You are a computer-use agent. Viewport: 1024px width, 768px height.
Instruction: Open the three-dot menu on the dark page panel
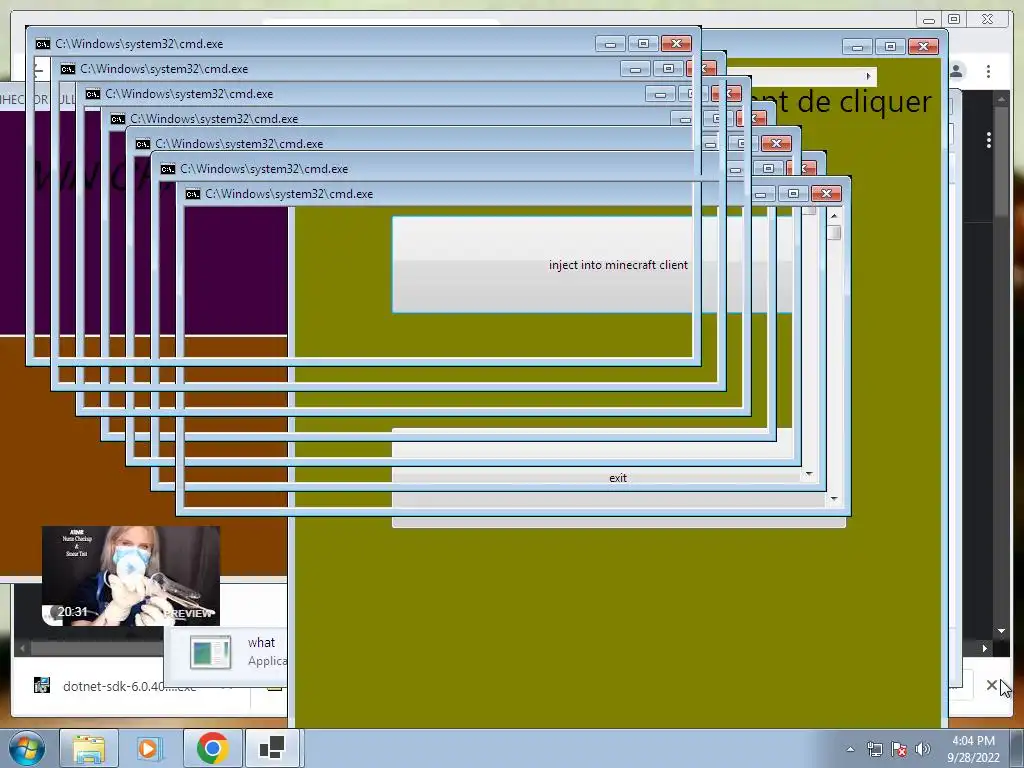[x=989, y=139]
